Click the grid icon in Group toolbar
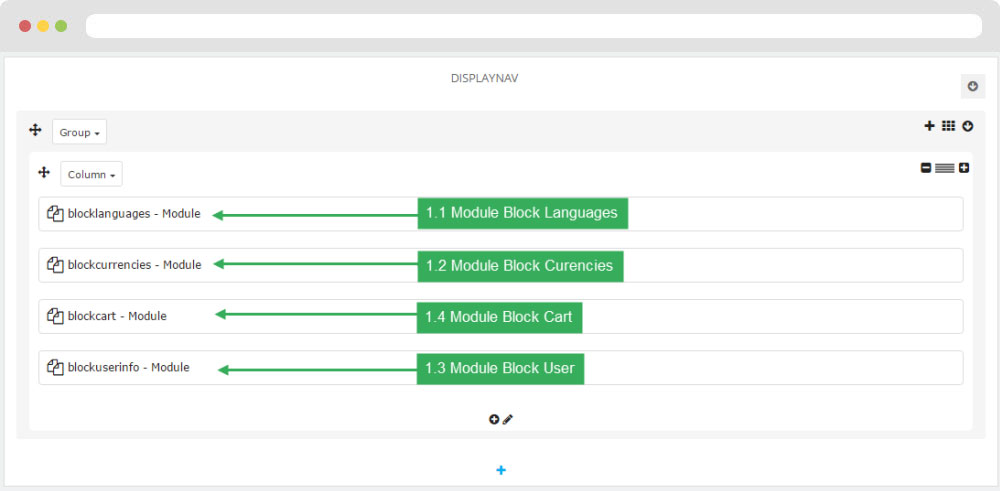 click(948, 126)
